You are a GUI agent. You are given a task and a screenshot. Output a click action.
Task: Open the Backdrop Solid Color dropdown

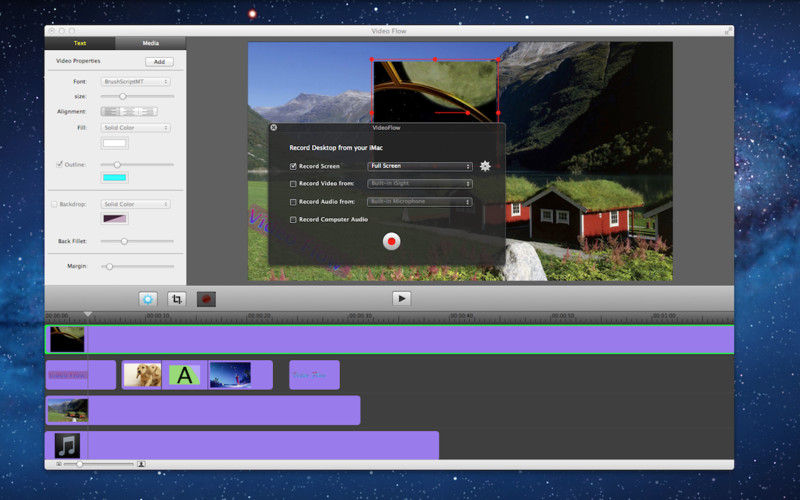point(135,204)
